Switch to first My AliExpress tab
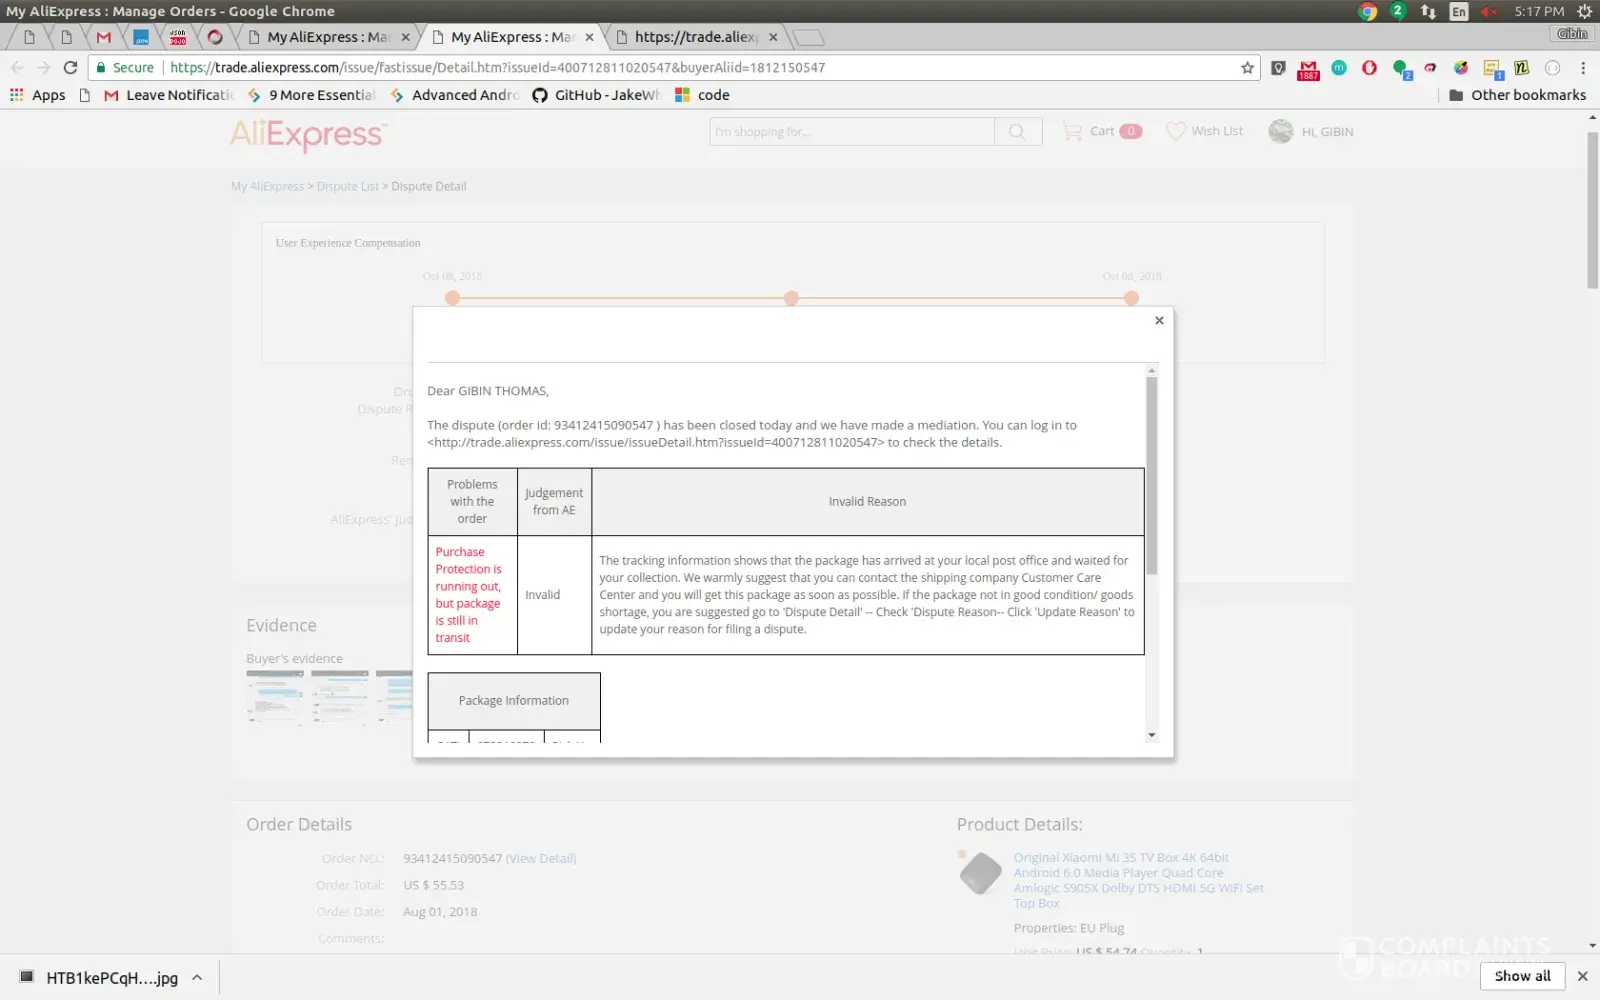This screenshot has width=1600, height=1000. click(x=327, y=37)
